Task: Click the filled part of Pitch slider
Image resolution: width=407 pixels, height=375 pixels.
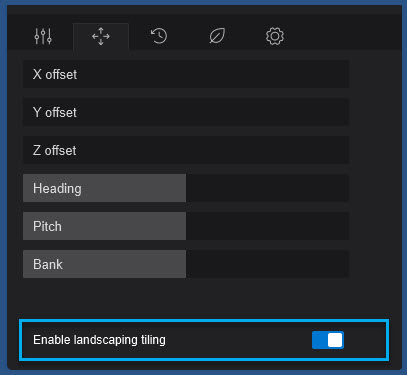Action: pos(104,226)
